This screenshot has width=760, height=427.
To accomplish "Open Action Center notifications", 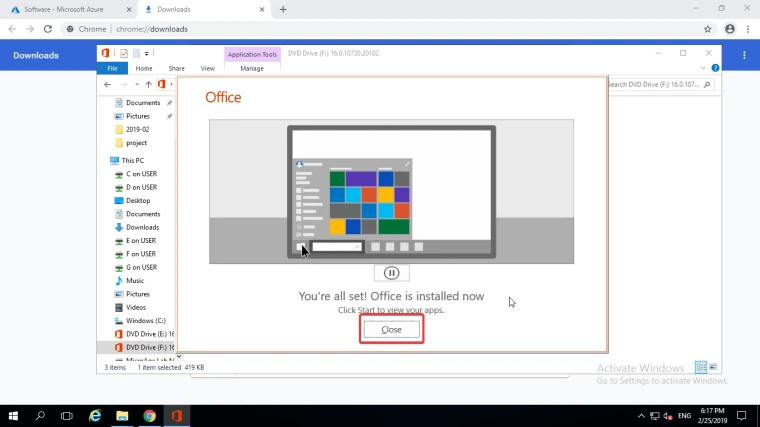I will coord(742,416).
